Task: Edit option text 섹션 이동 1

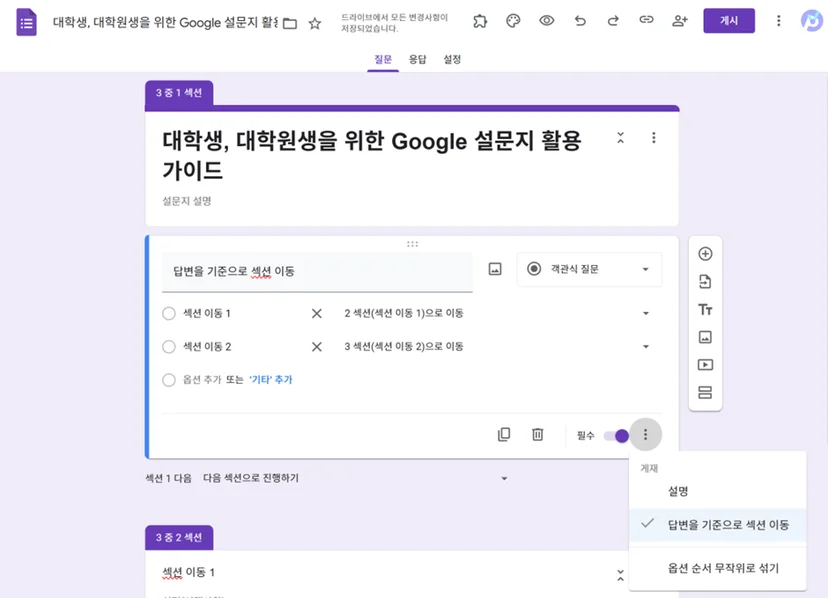Action: 206,314
